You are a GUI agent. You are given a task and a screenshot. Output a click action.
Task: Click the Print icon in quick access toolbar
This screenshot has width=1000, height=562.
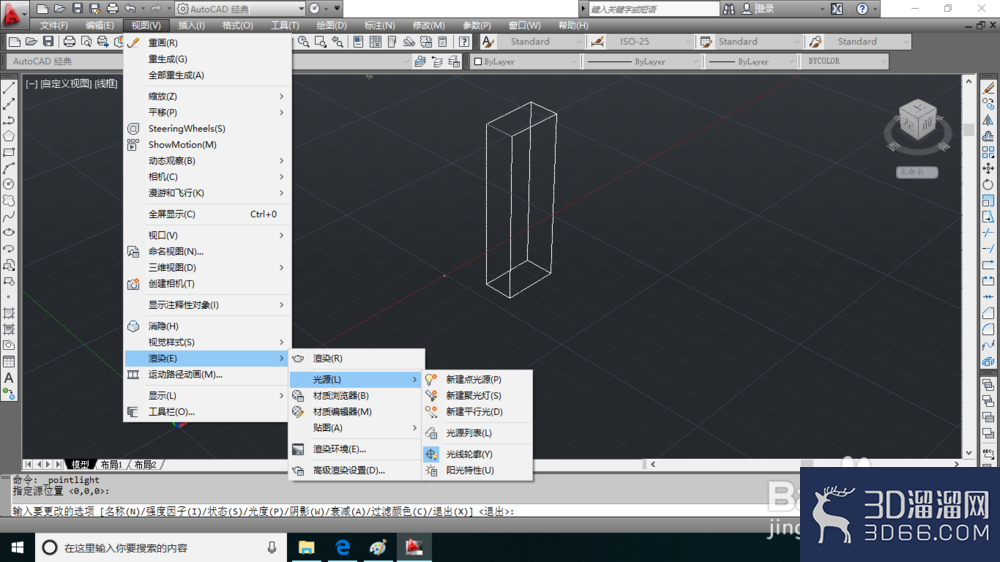click(x=112, y=9)
